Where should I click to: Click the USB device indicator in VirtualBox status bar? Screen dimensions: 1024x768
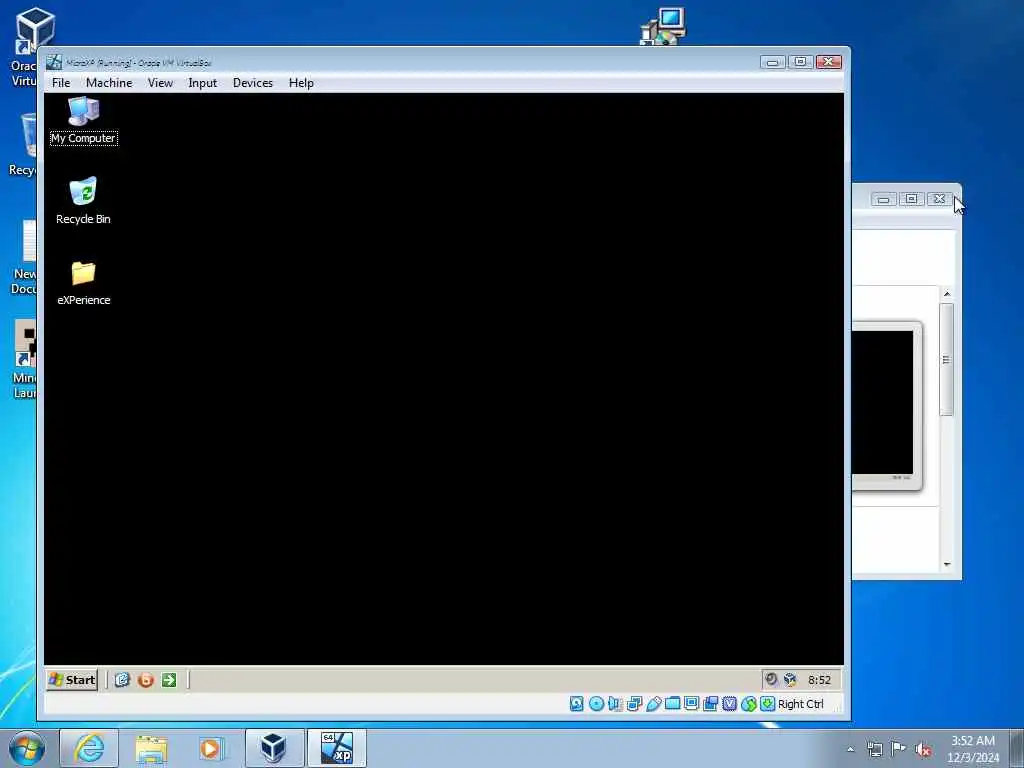pos(654,703)
